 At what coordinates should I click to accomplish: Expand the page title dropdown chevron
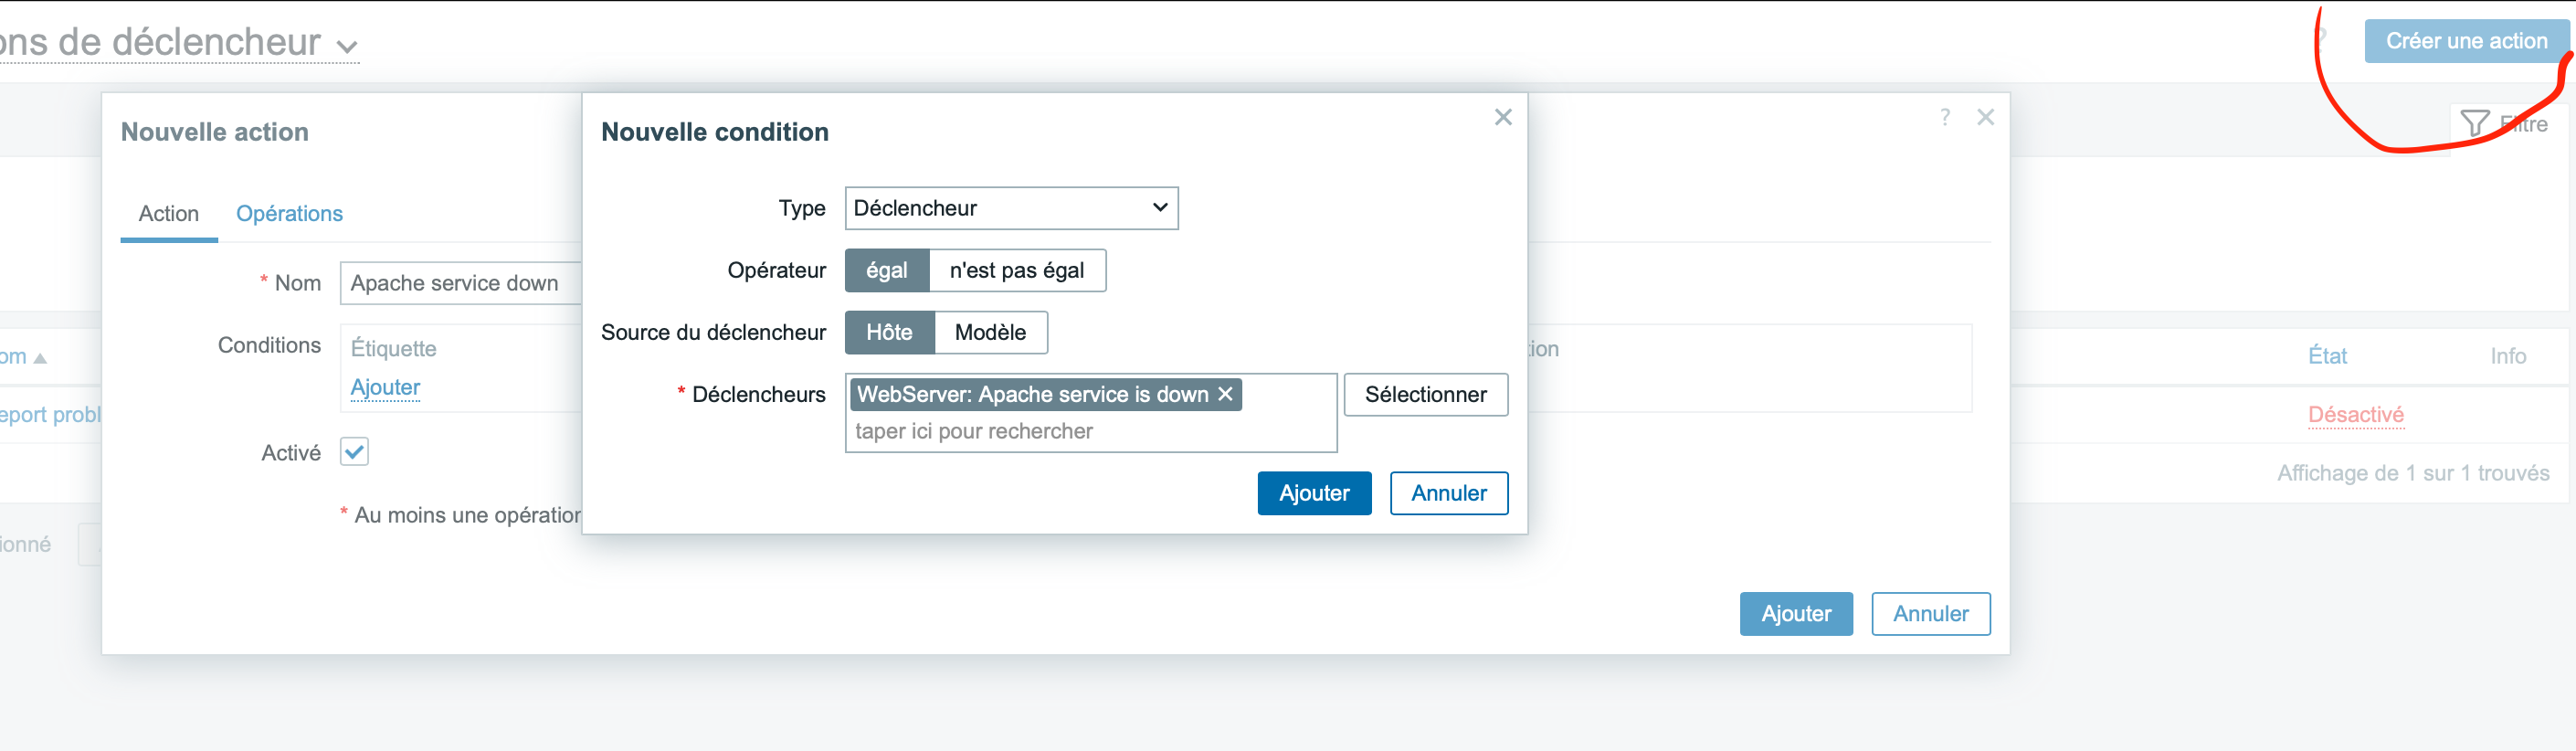[x=347, y=47]
